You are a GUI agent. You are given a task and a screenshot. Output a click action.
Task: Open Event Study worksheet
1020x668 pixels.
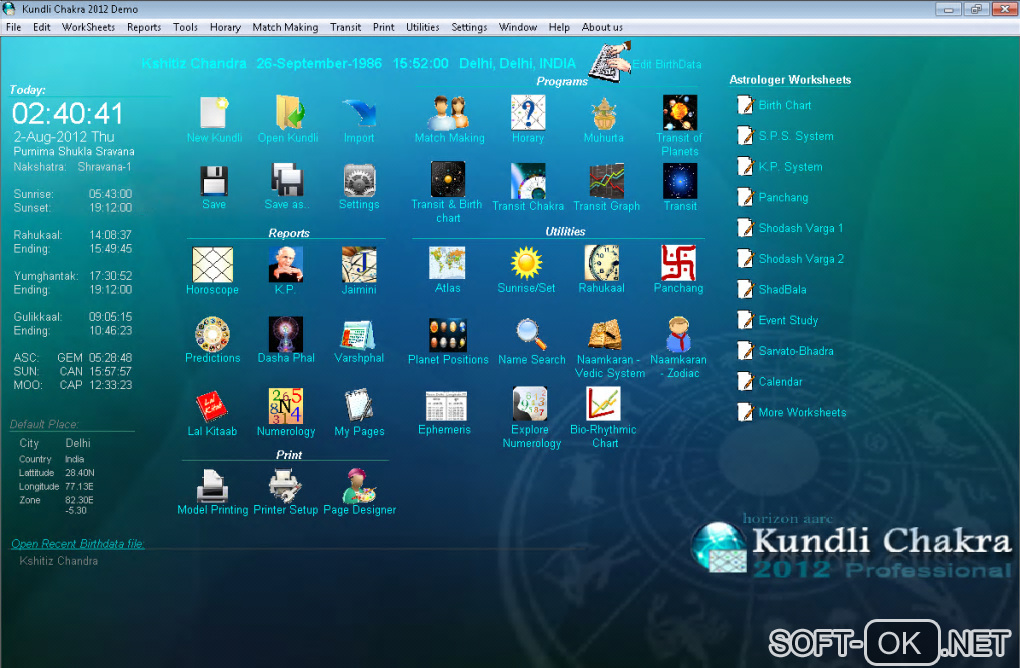click(788, 320)
